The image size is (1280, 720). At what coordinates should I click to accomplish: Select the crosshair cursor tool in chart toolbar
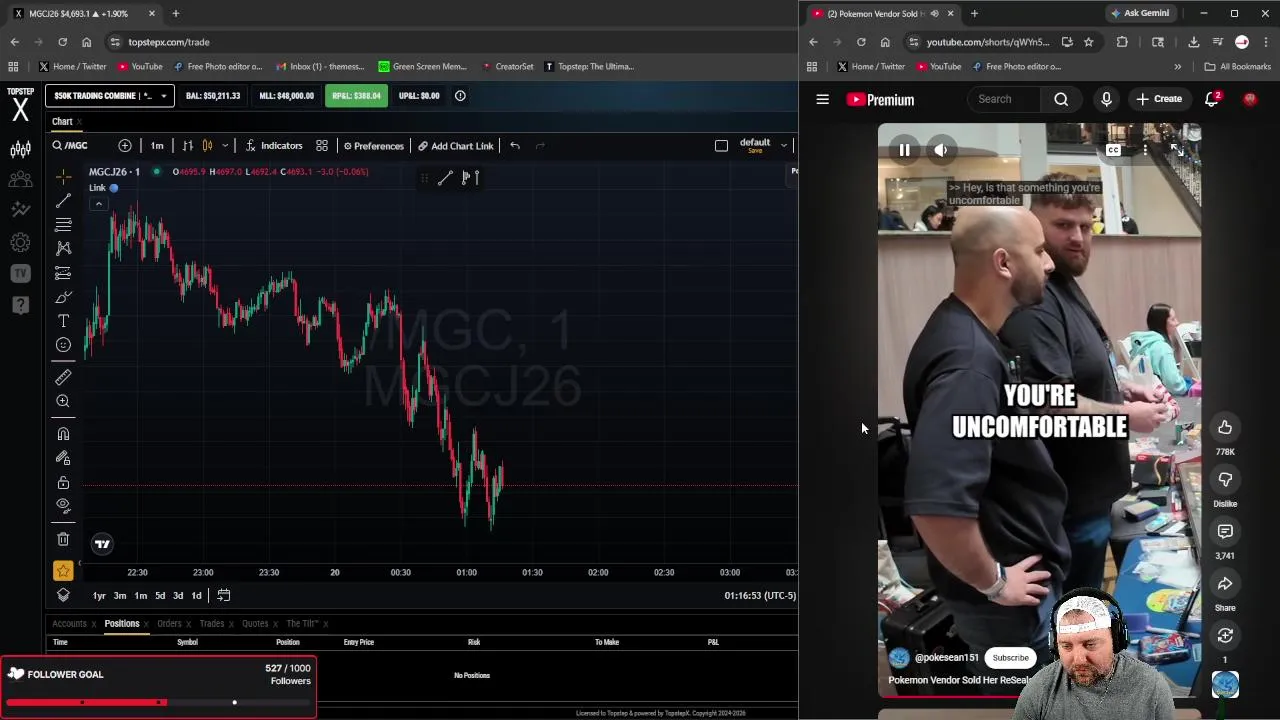[x=63, y=177]
